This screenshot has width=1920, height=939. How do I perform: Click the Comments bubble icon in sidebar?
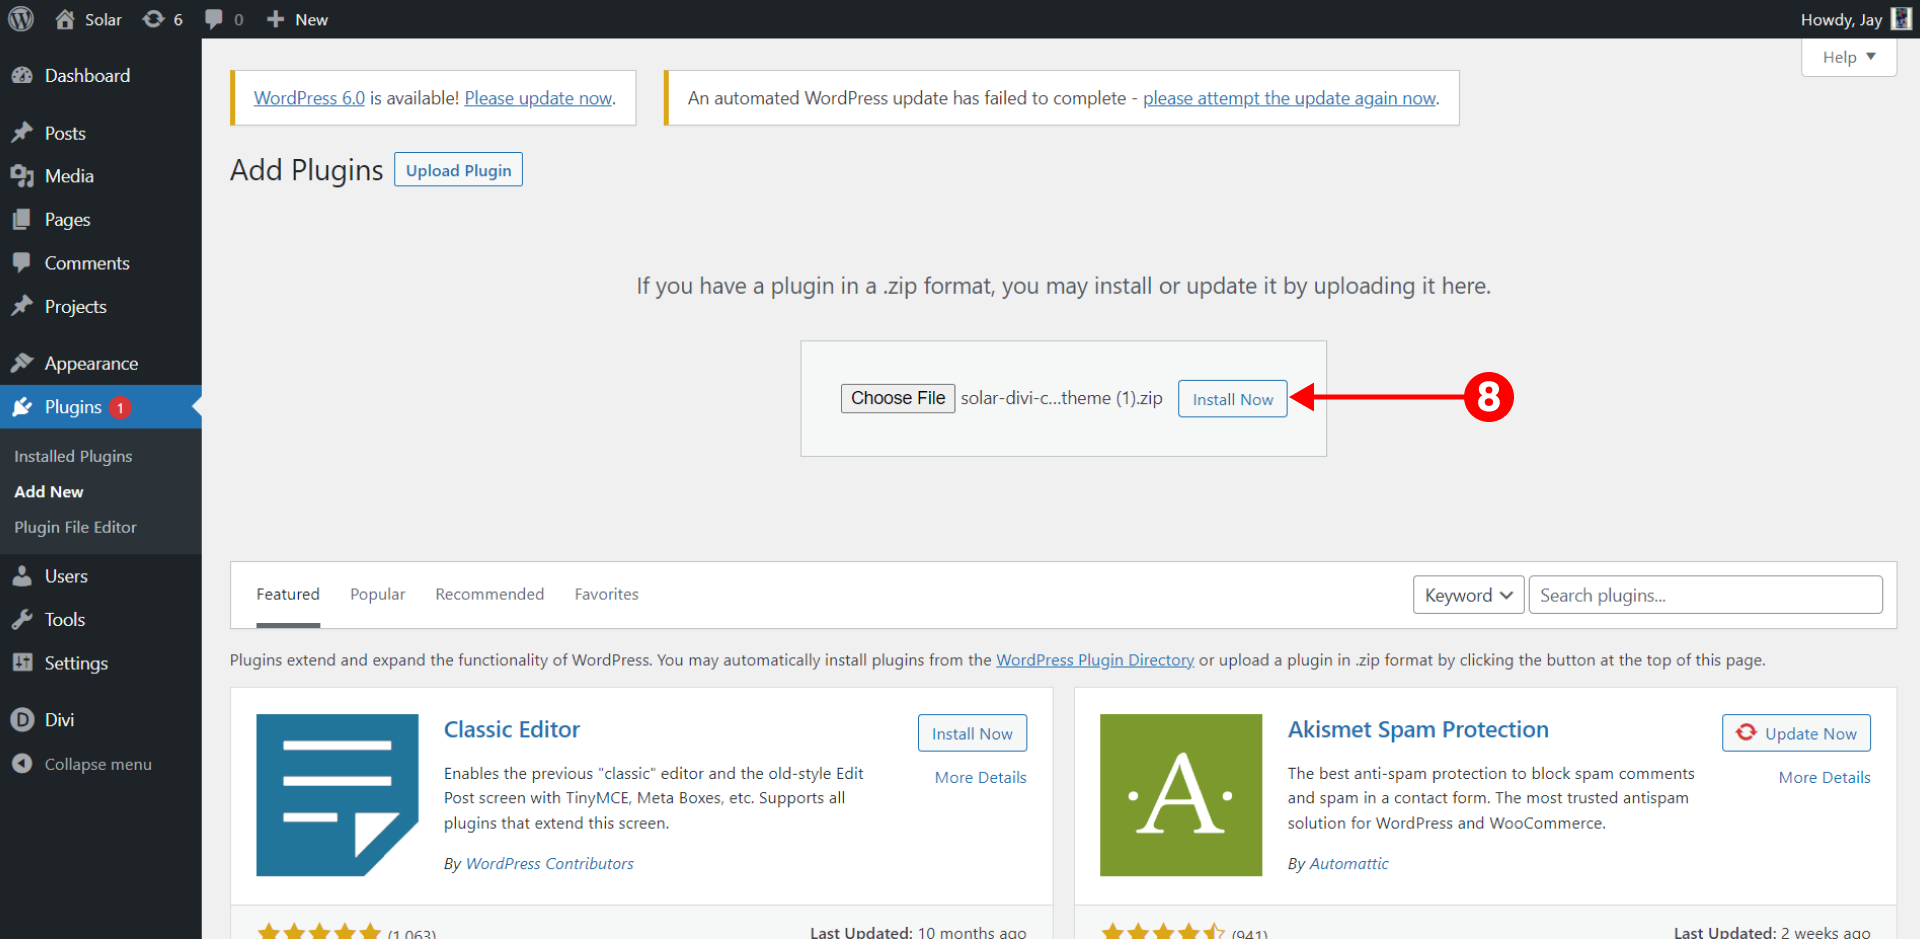pos(22,263)
